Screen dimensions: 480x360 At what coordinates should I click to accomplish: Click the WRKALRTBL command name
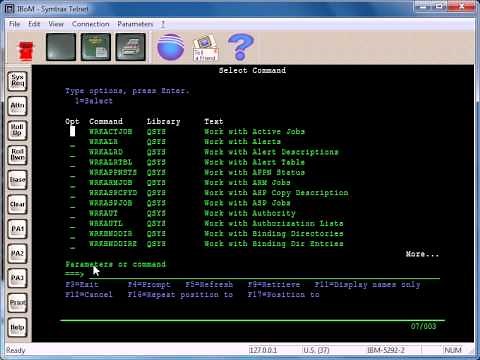coord(111,162)
